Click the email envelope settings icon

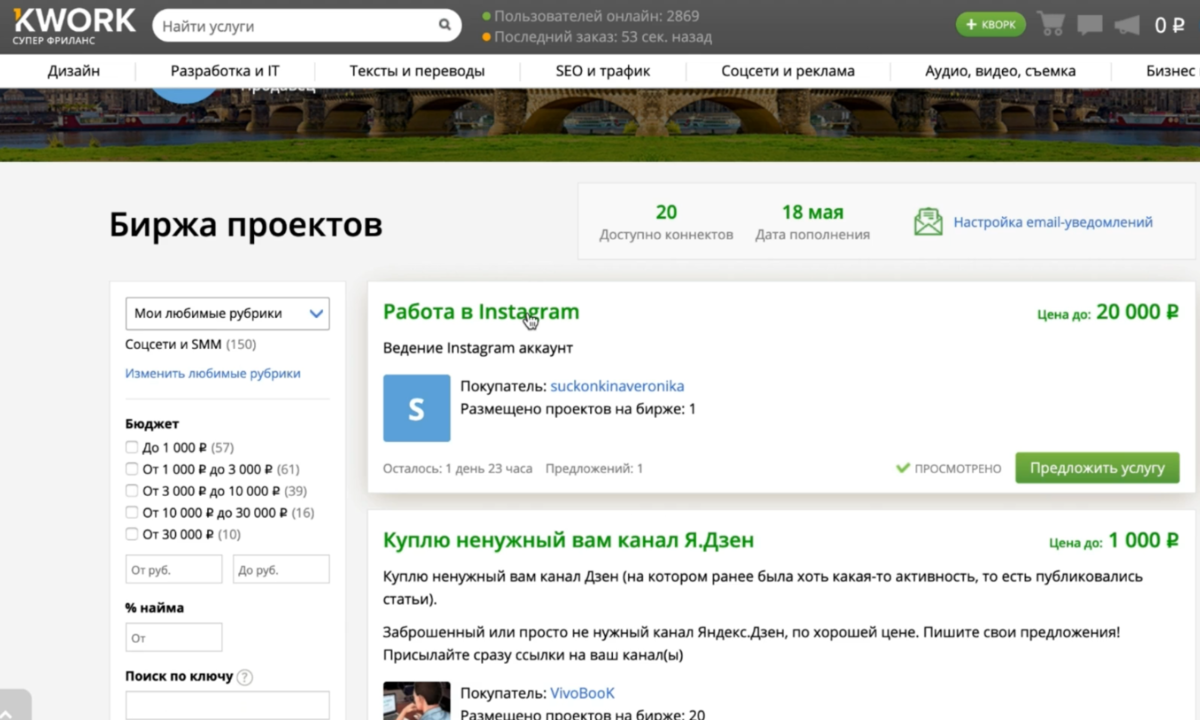pos(928,222)
